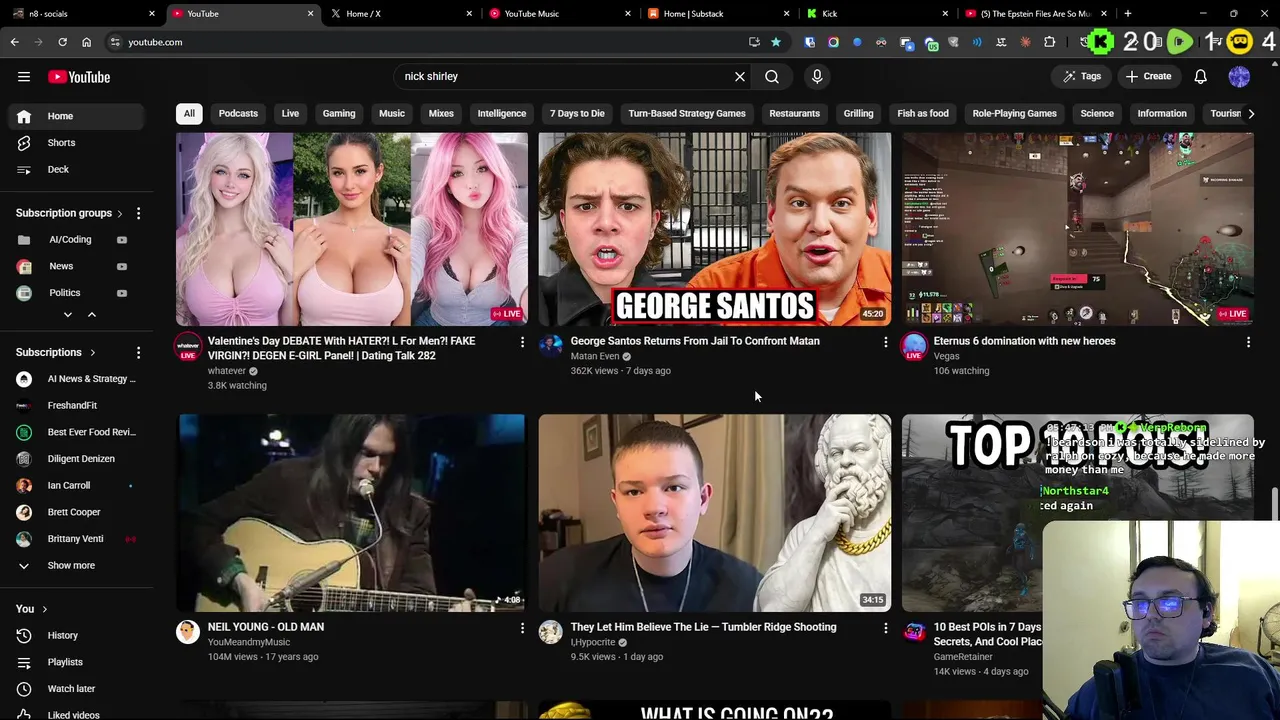
Task: Move category chips to the right
Action: [x=1251, y=114]
